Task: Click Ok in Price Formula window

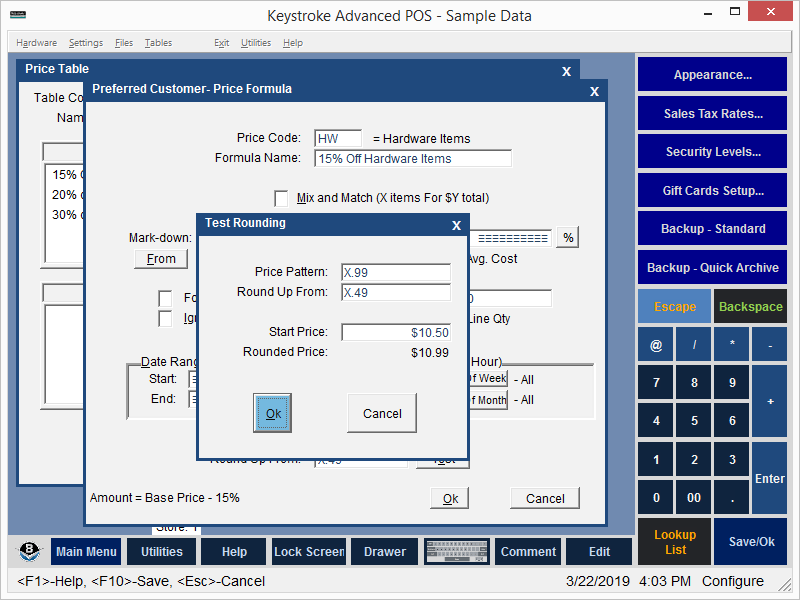Action: coord(449,498)
